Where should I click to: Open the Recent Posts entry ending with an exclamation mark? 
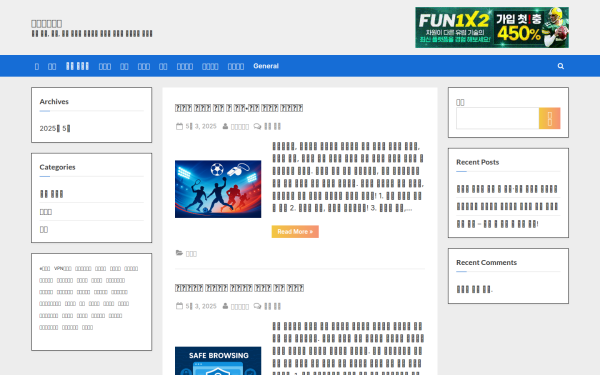click(x=497, y=224)
